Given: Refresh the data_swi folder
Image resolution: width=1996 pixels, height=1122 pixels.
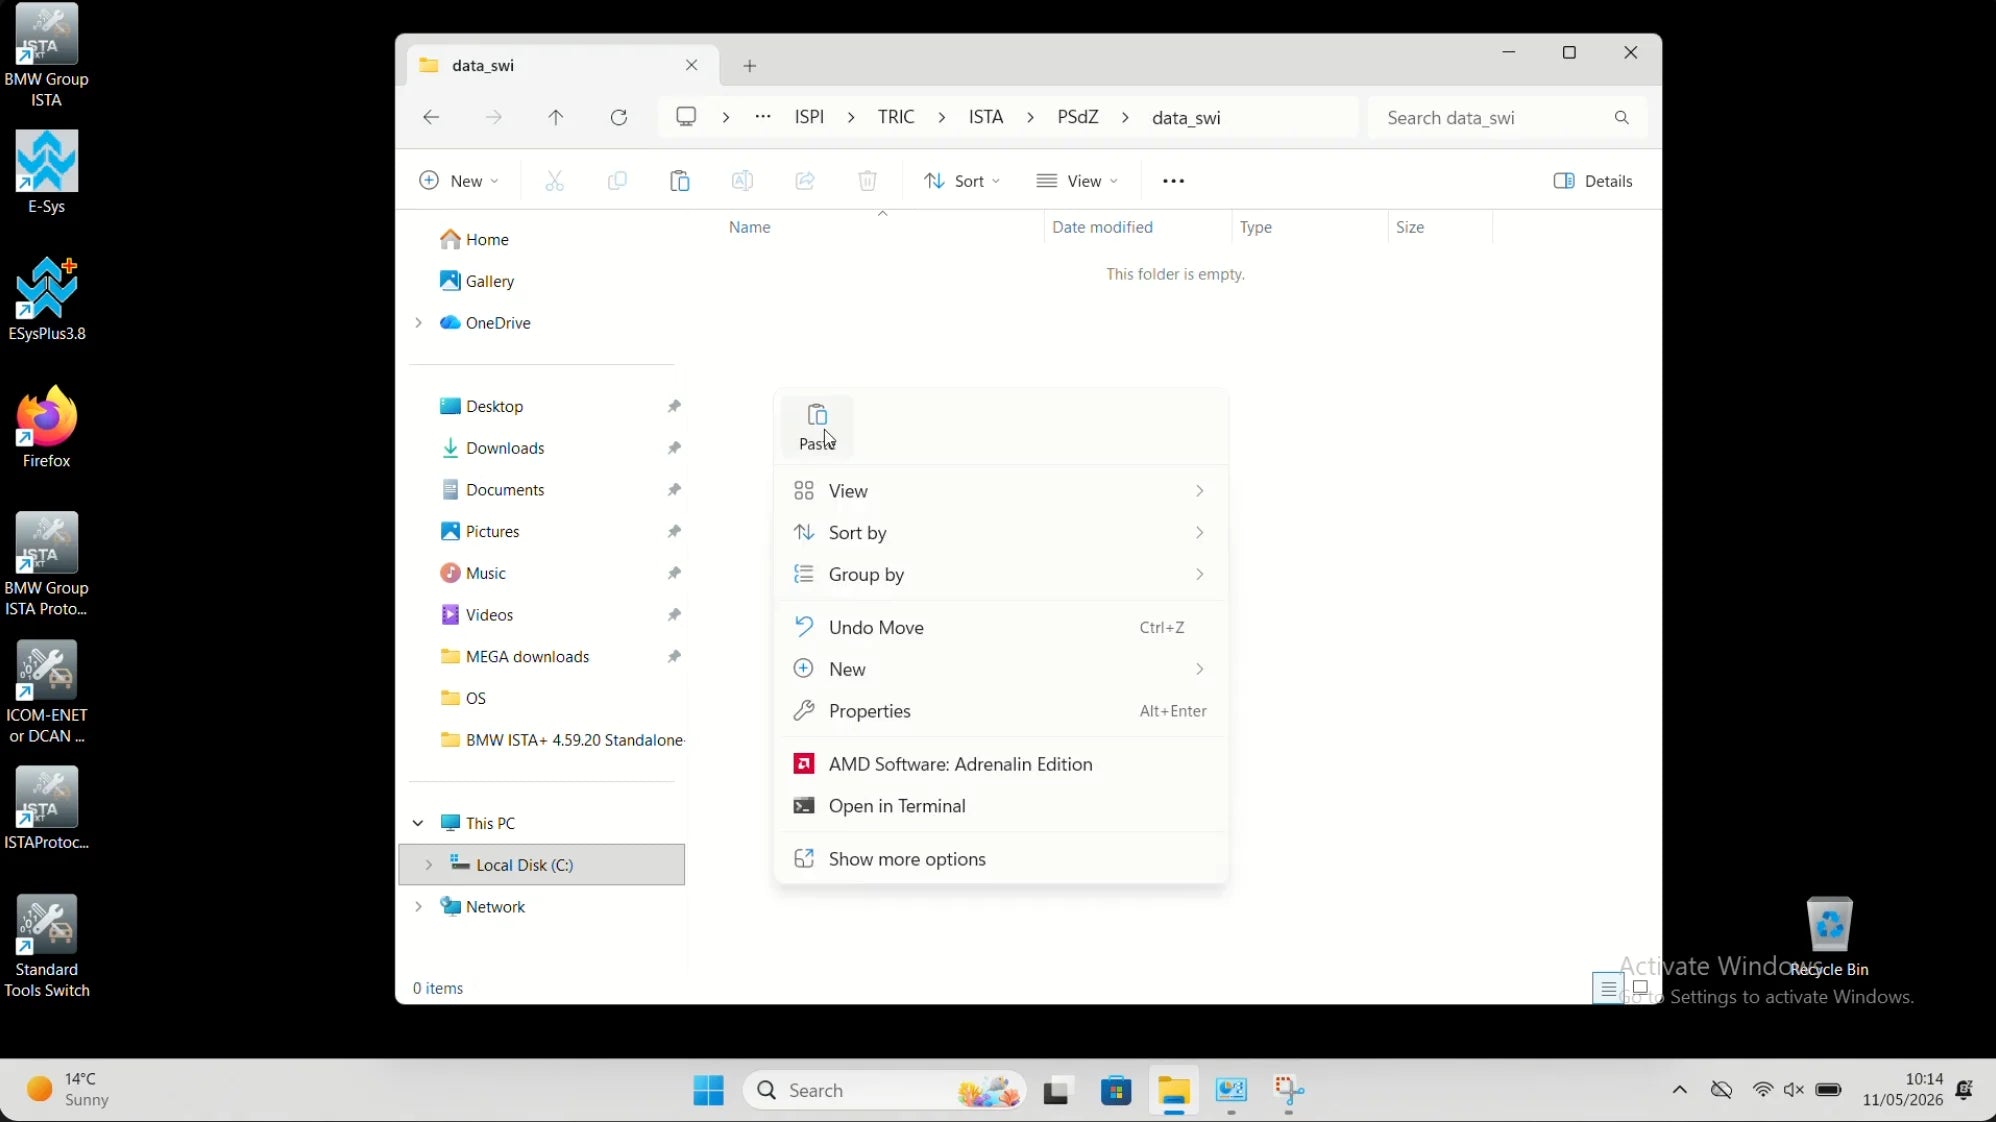Looking at the screenshot, I should click(x=619, y=118).
